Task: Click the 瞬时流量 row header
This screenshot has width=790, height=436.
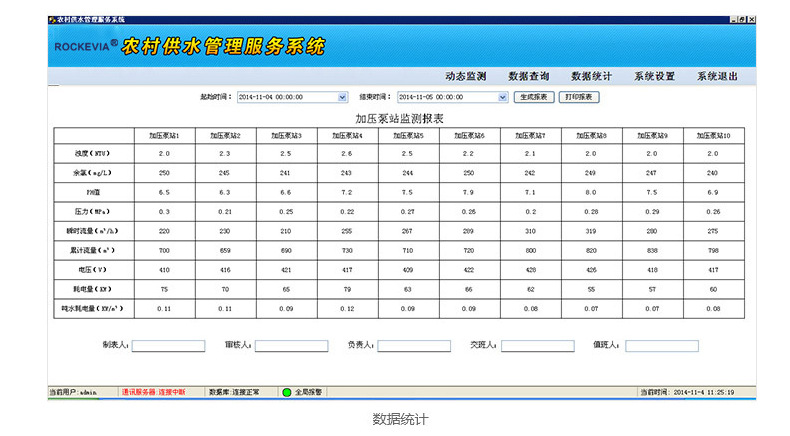Action: point(94,231)
